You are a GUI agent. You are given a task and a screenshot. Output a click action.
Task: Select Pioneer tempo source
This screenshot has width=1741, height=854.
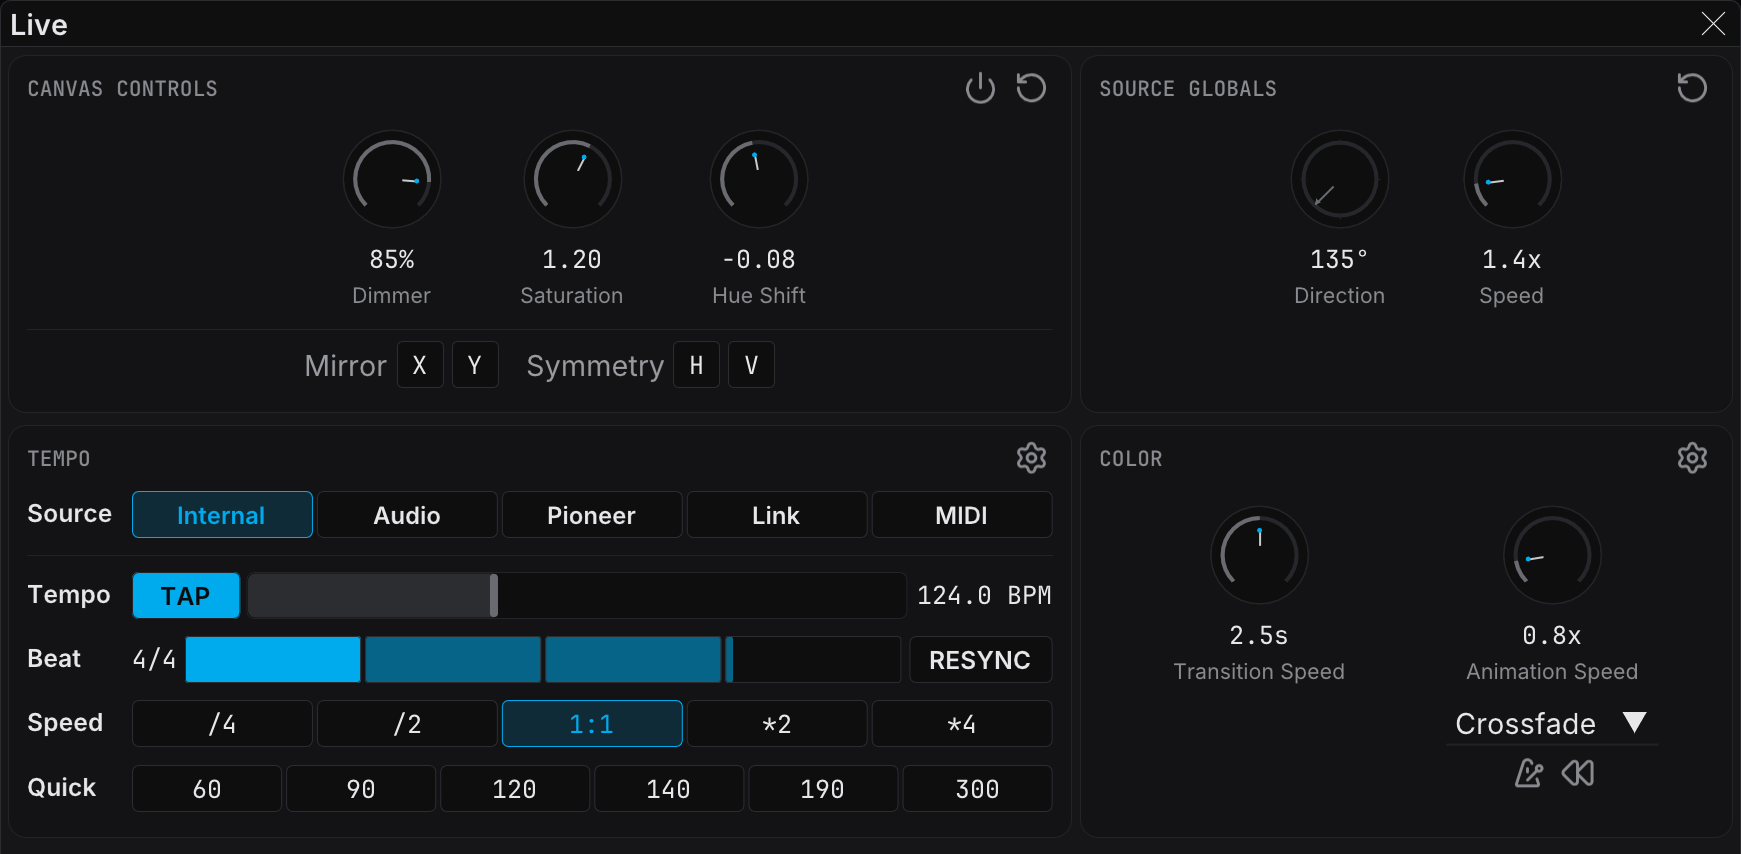[592, 515]
